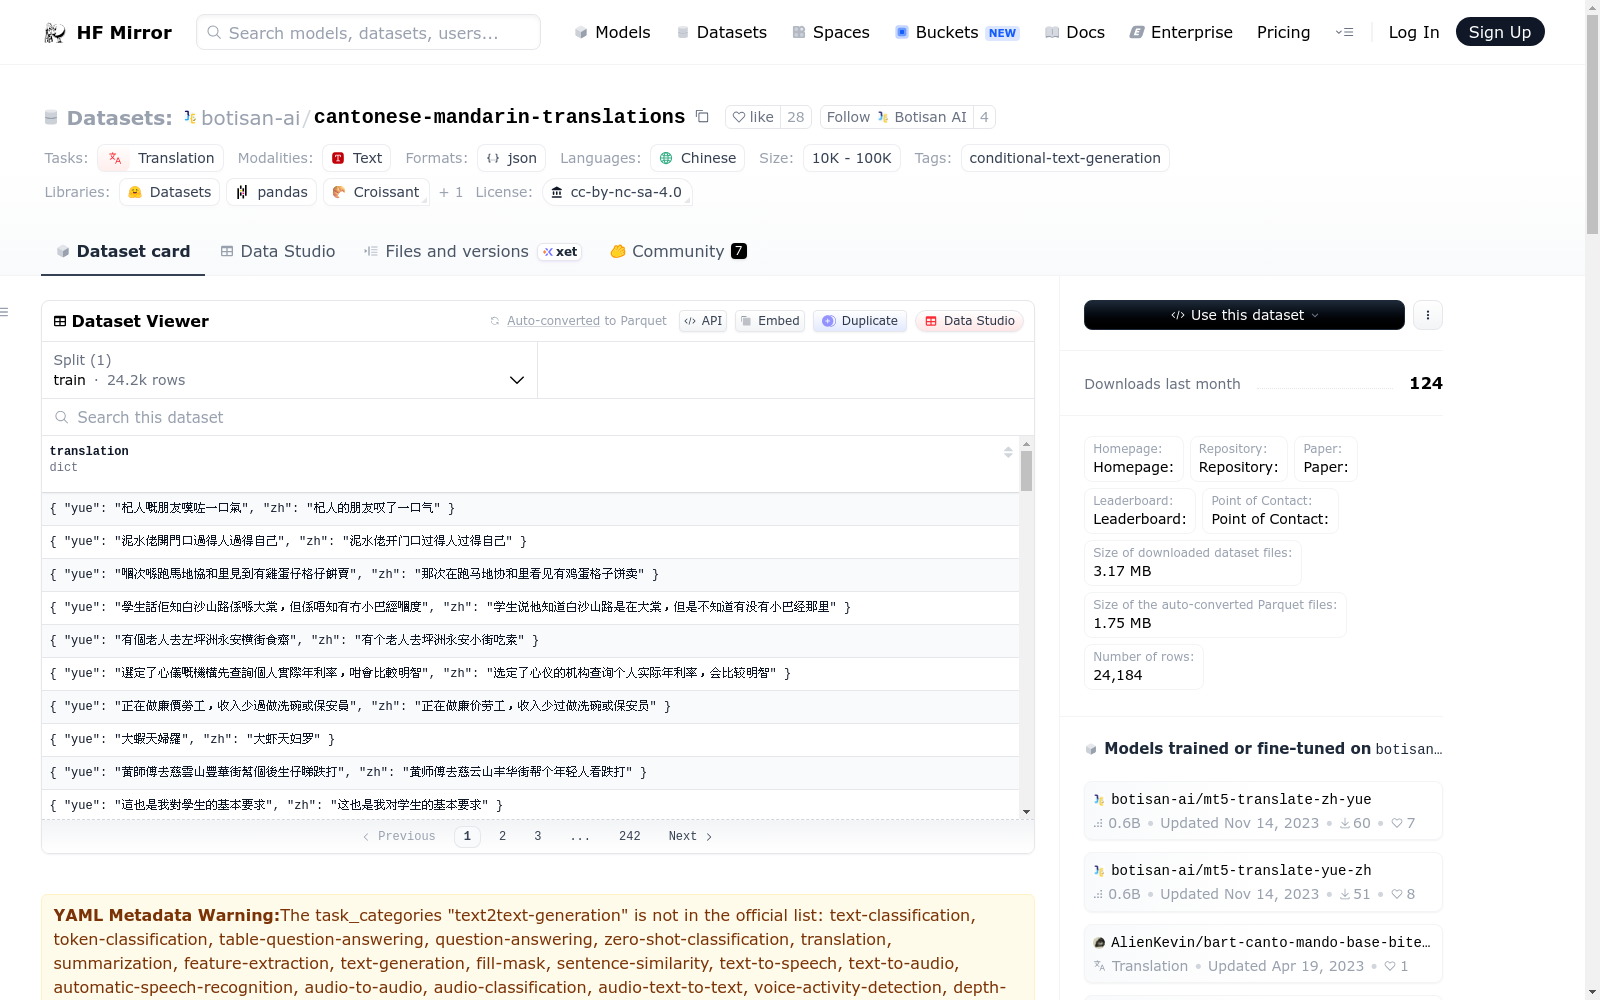
Task: Follow Botisan AI
Action: (896, 117)
